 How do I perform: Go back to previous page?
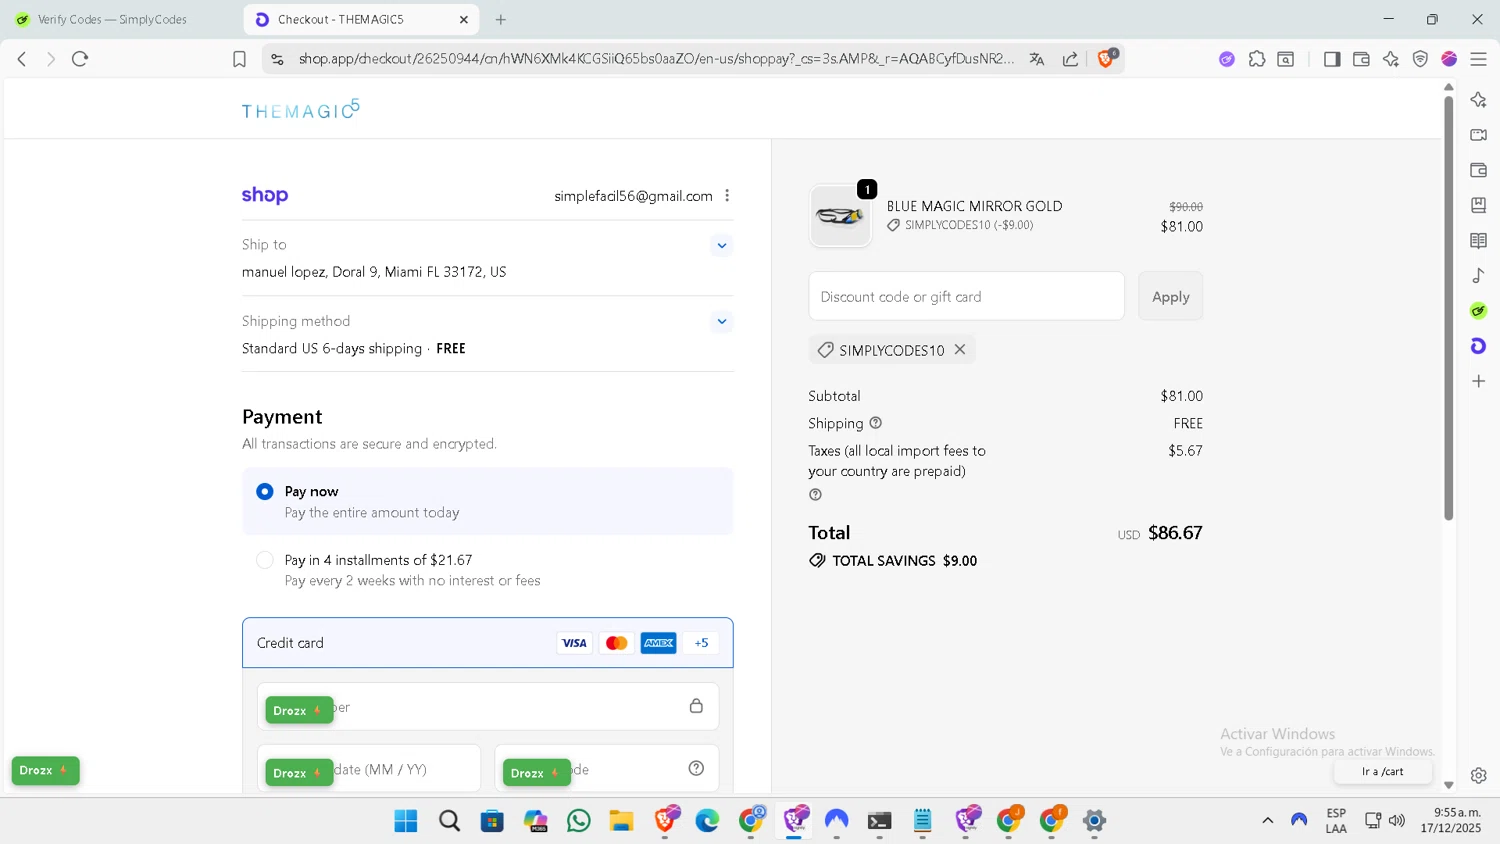(x=22, y=59)
